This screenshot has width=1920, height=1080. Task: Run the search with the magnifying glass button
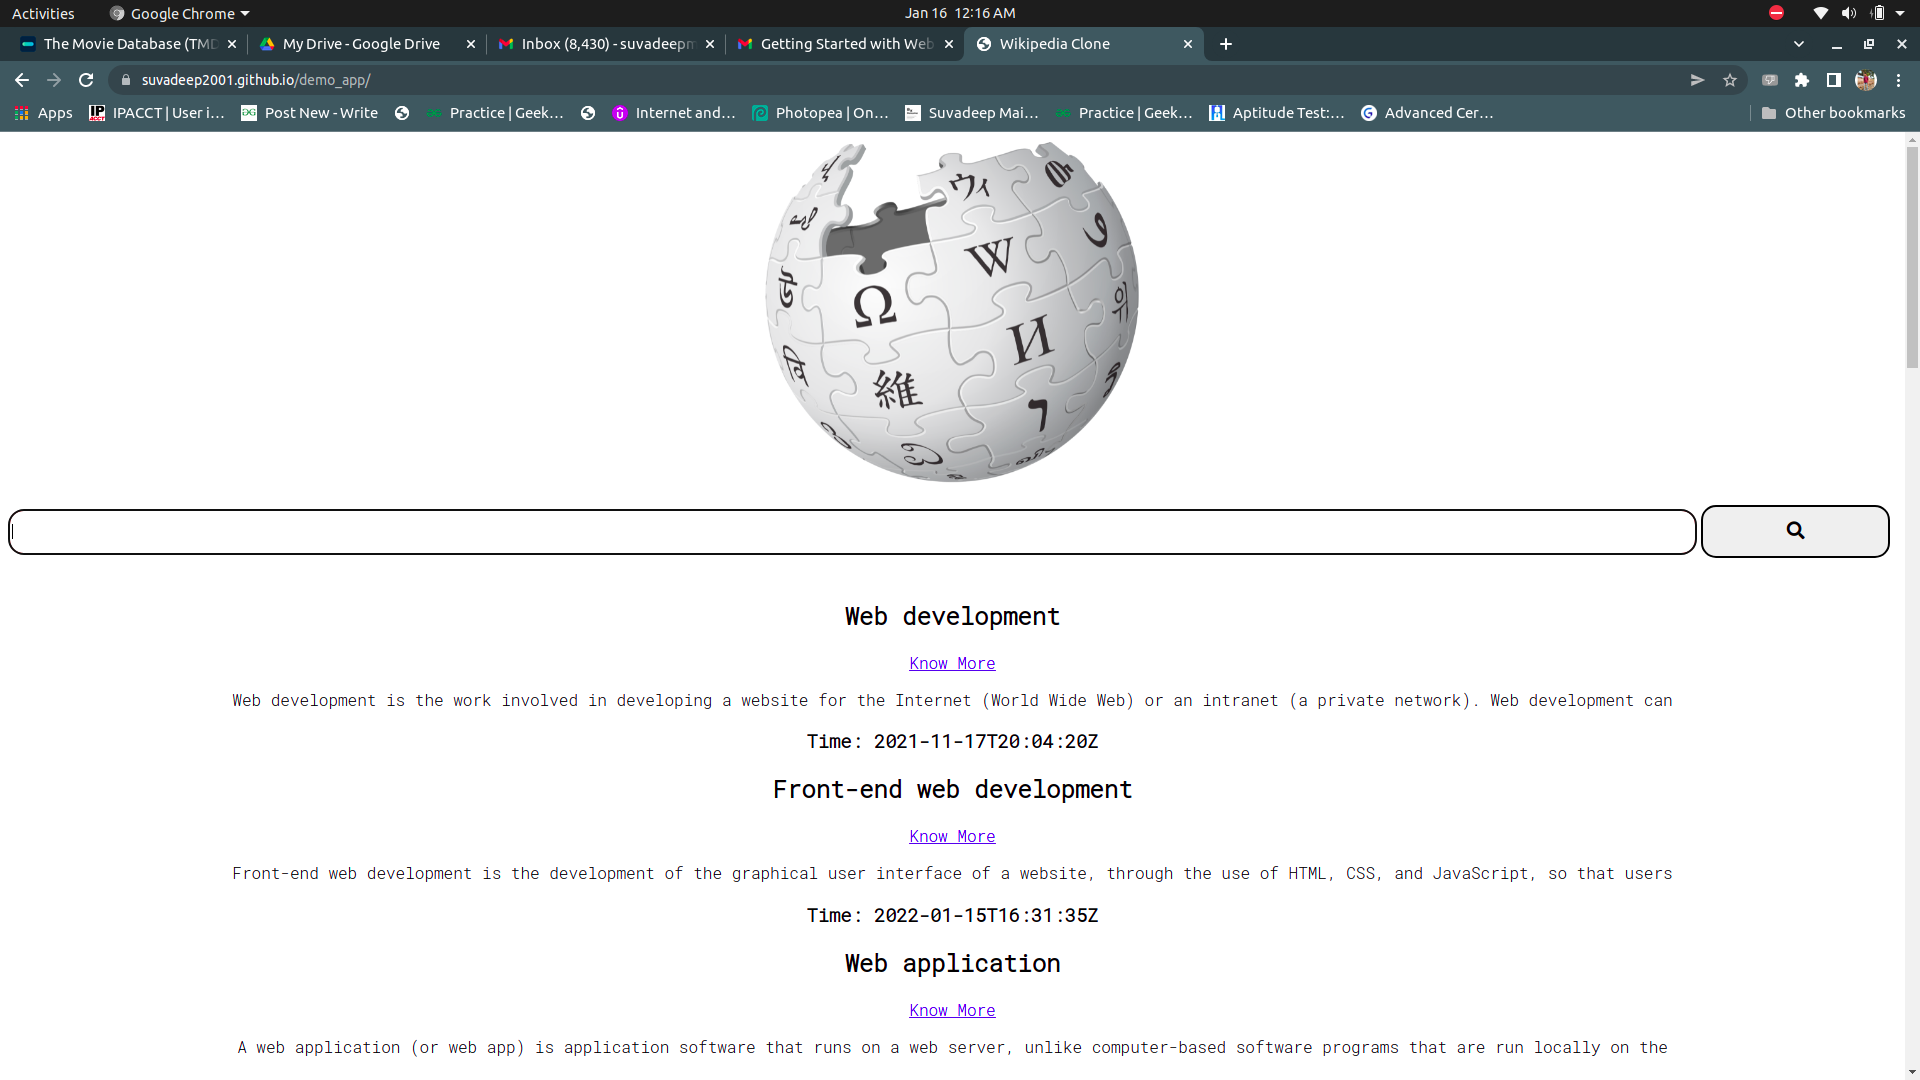(x=1795, y=531)
